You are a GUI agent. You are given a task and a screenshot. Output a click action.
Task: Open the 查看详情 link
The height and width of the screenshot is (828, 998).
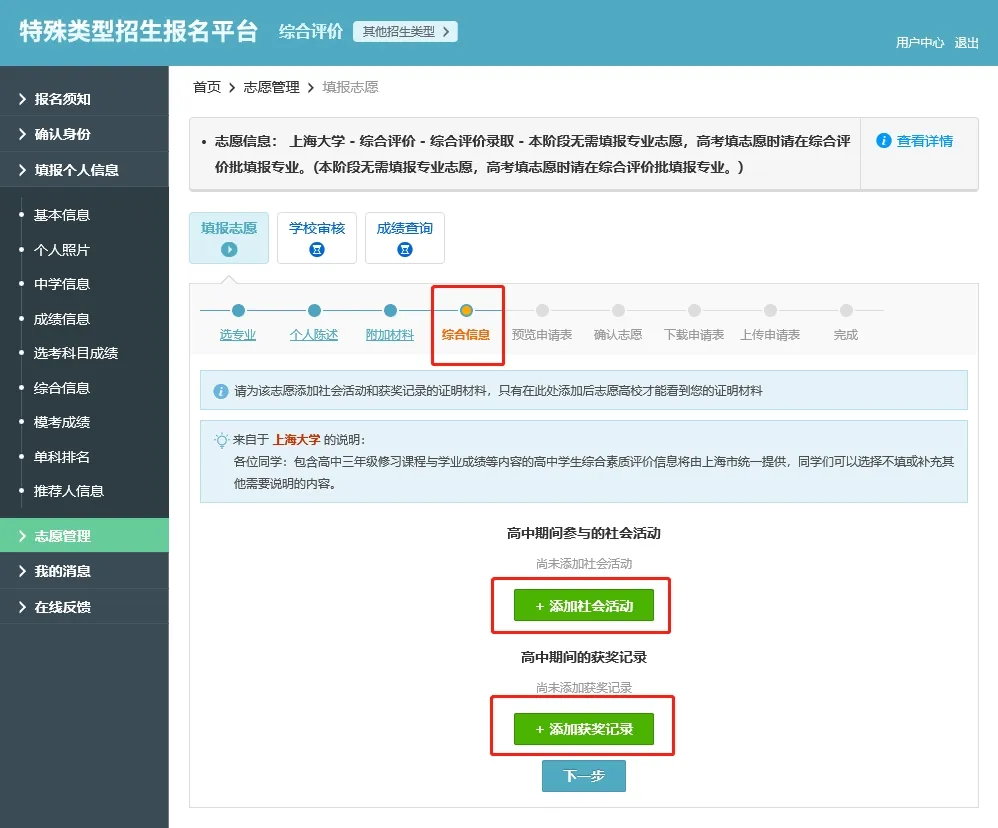pos(924,141)
